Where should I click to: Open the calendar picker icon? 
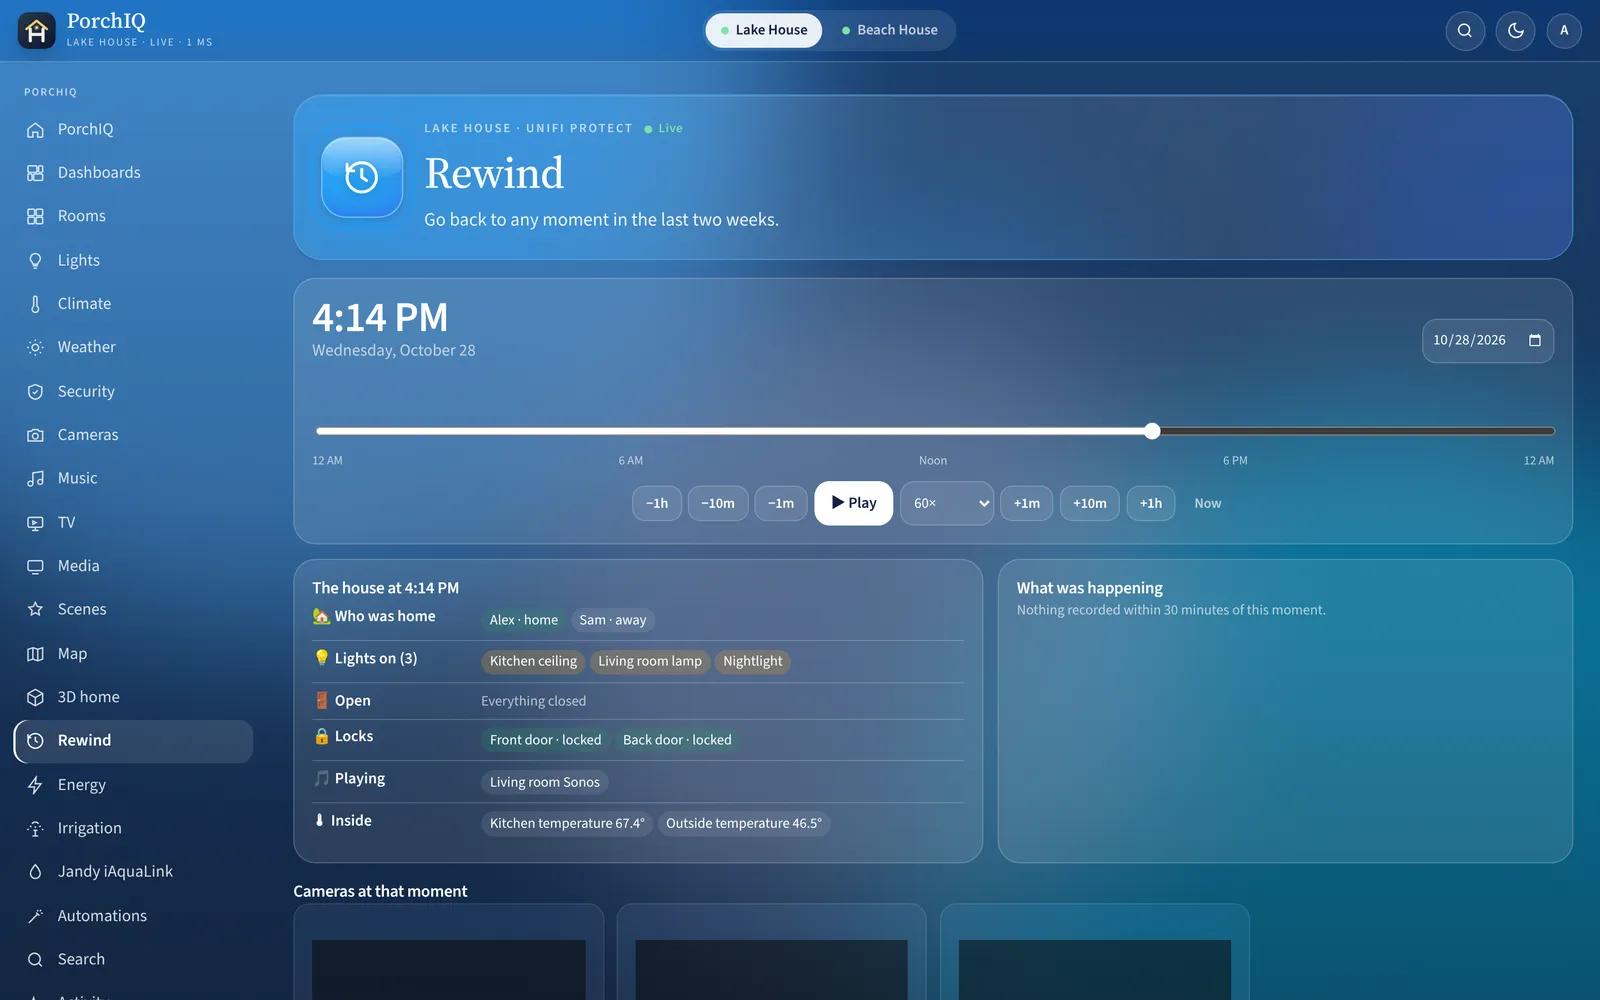1535,341
